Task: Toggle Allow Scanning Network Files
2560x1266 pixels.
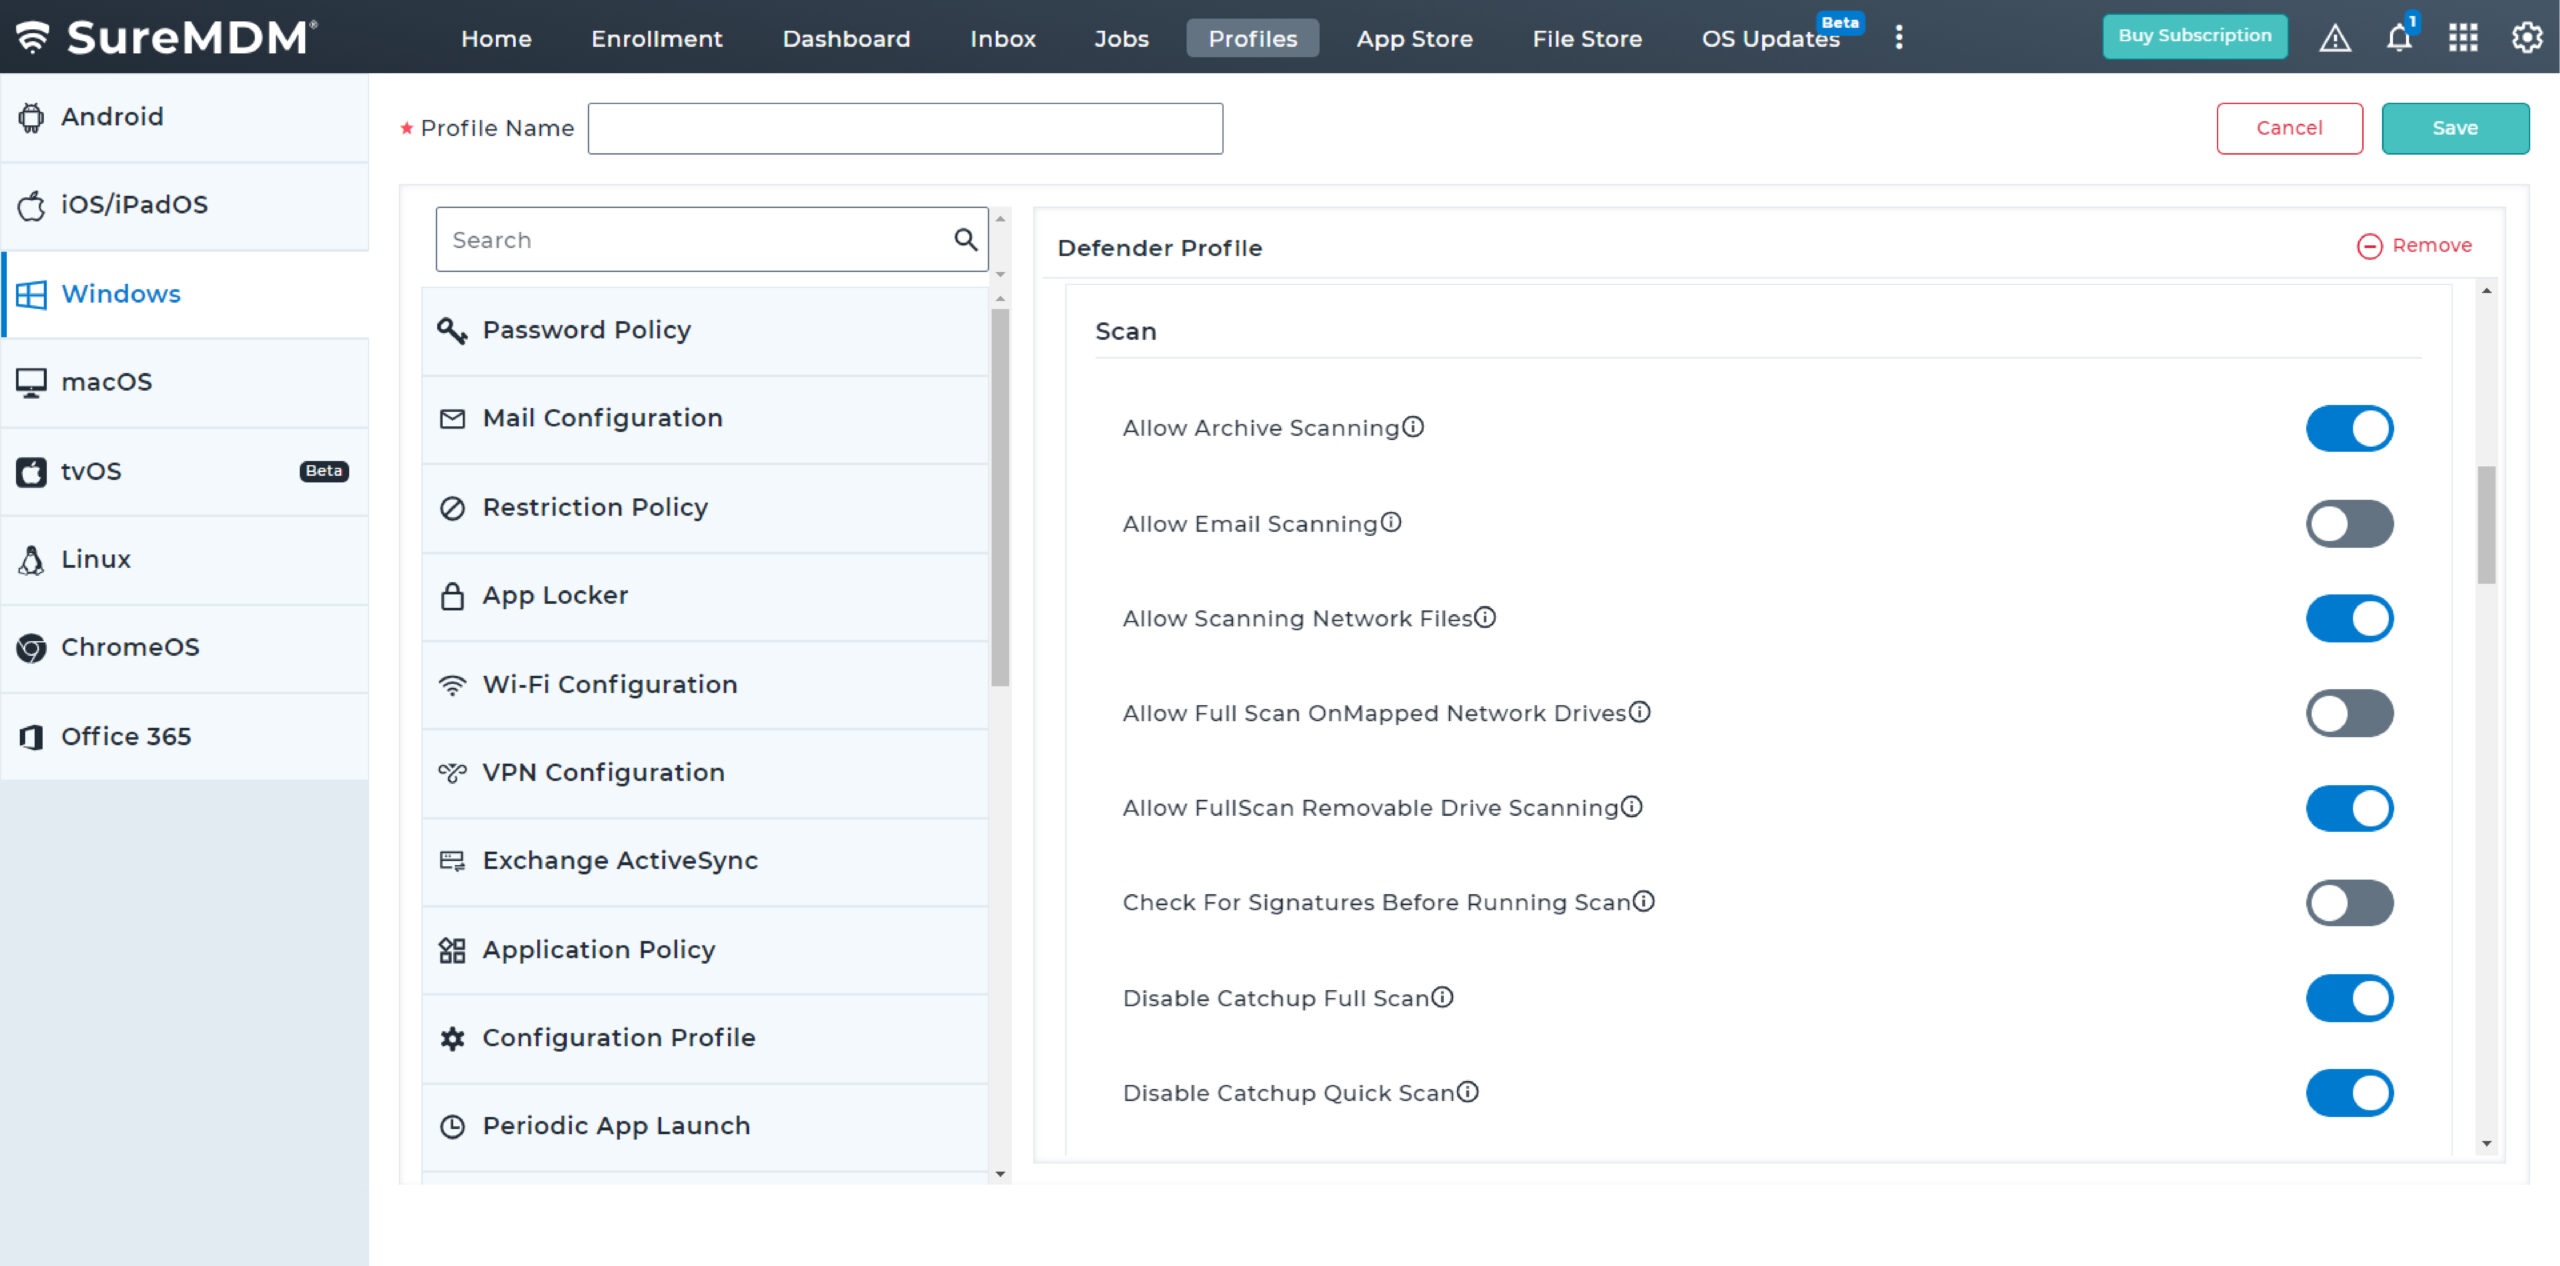Action: (x=2349, y=618)
